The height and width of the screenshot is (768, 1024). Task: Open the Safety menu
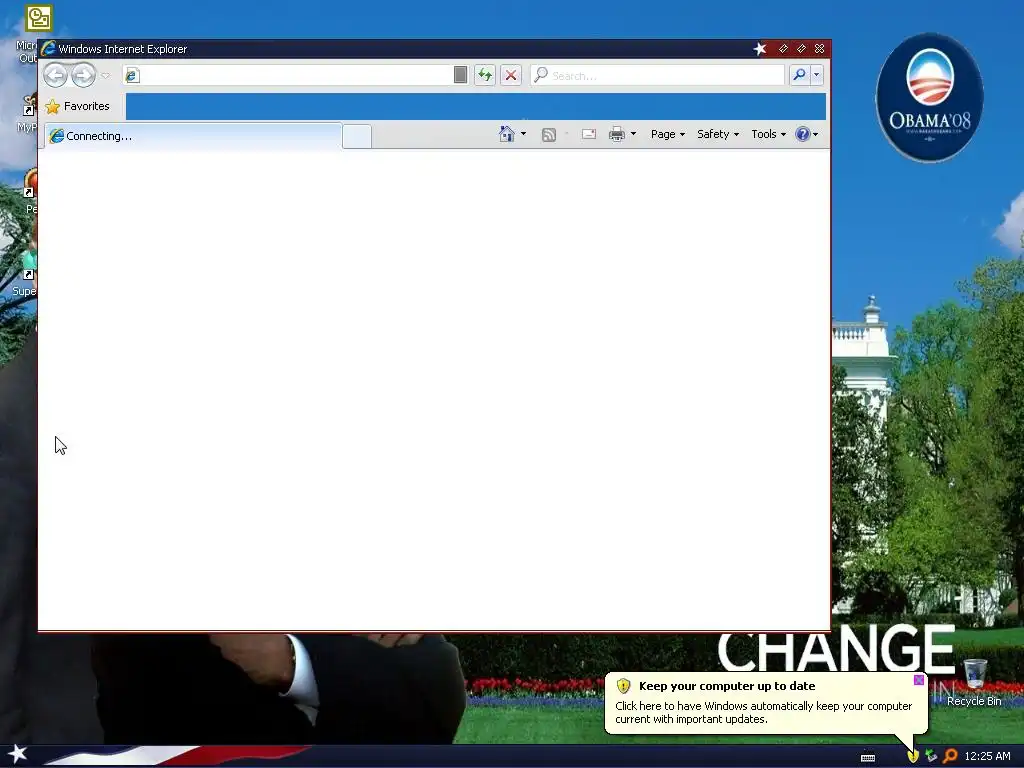[718, 134]
